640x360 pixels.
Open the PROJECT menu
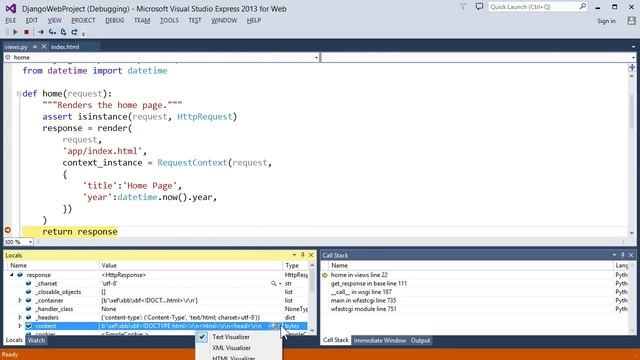(83, 20)
